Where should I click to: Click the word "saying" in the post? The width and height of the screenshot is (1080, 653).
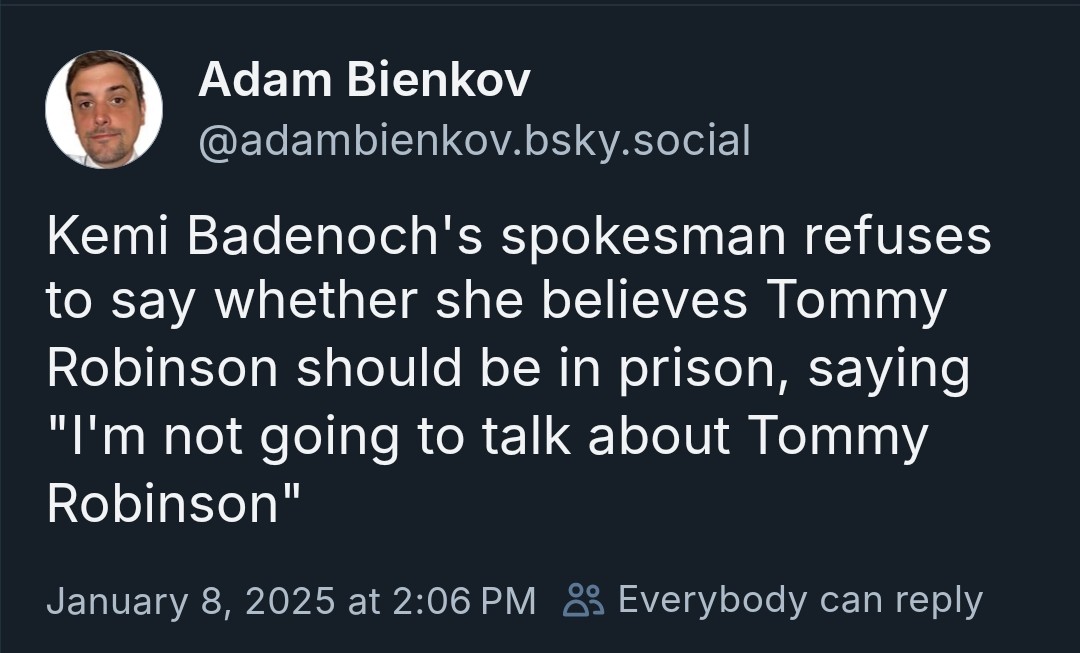[x=889, y=369]
